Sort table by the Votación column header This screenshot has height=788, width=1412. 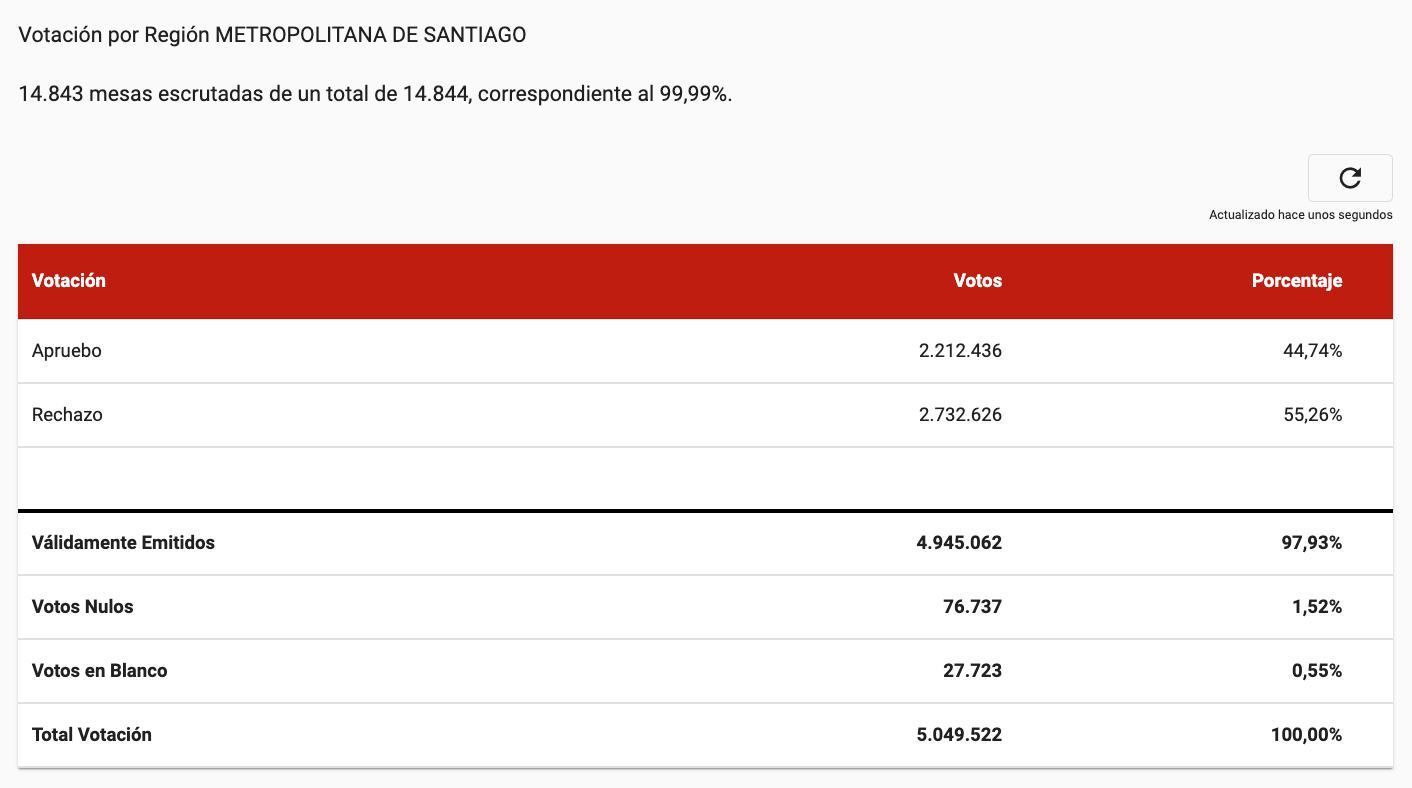(x=69, y=281)
